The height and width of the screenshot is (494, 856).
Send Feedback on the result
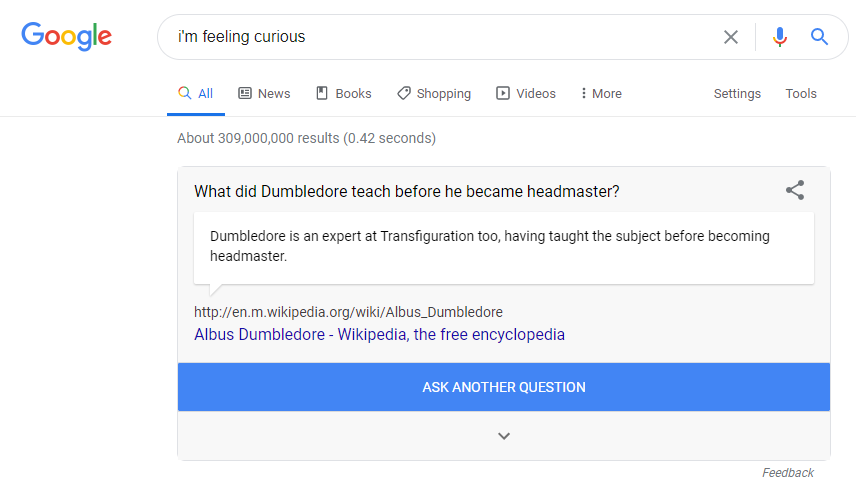pyautogui.click(x=788, y=473)
